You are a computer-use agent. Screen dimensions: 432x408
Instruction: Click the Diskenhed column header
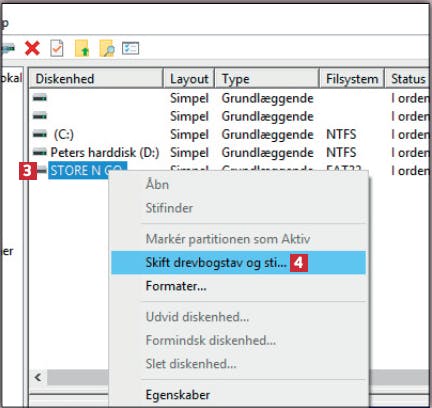[x=96, y=79]
